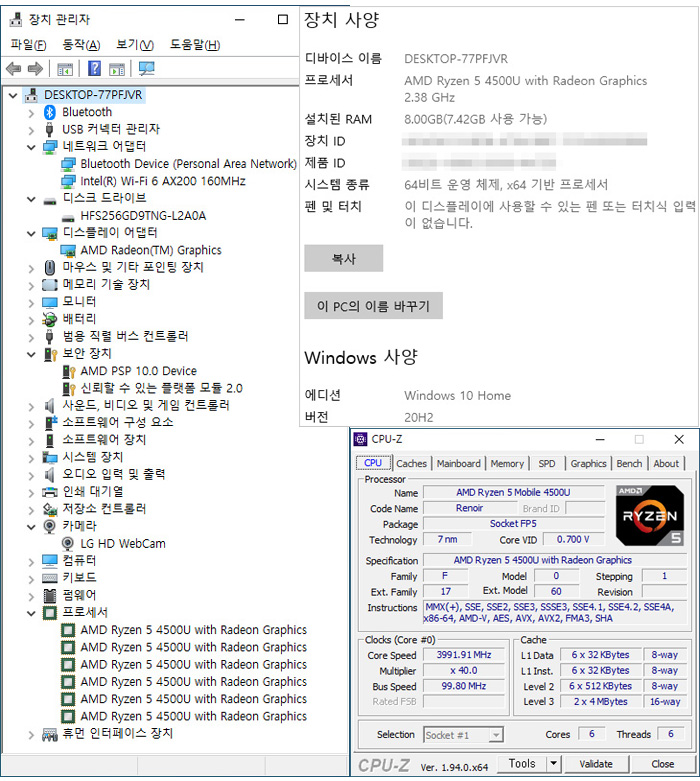This screenshot has width=700, height=781.
Task: Click the 보안 장치 key icon
Action: [50, 354]
